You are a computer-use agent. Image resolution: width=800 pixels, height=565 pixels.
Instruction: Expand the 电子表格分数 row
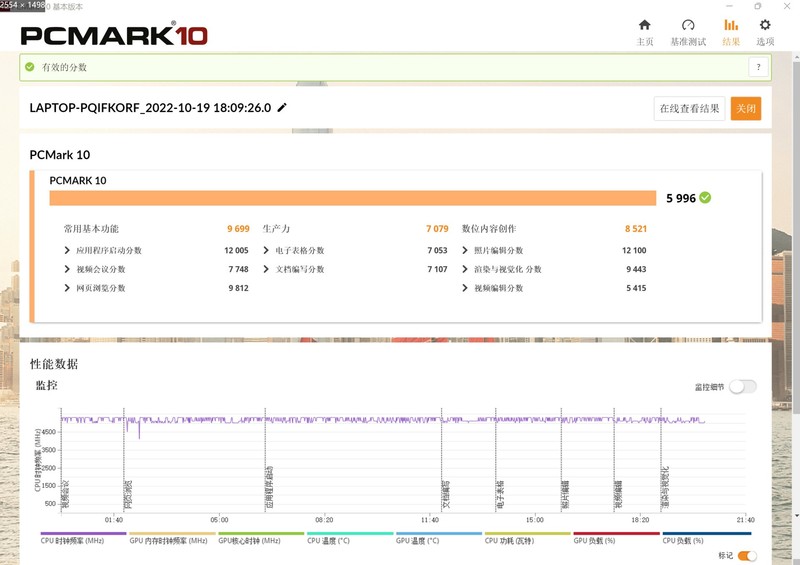[x=266, y=251]
